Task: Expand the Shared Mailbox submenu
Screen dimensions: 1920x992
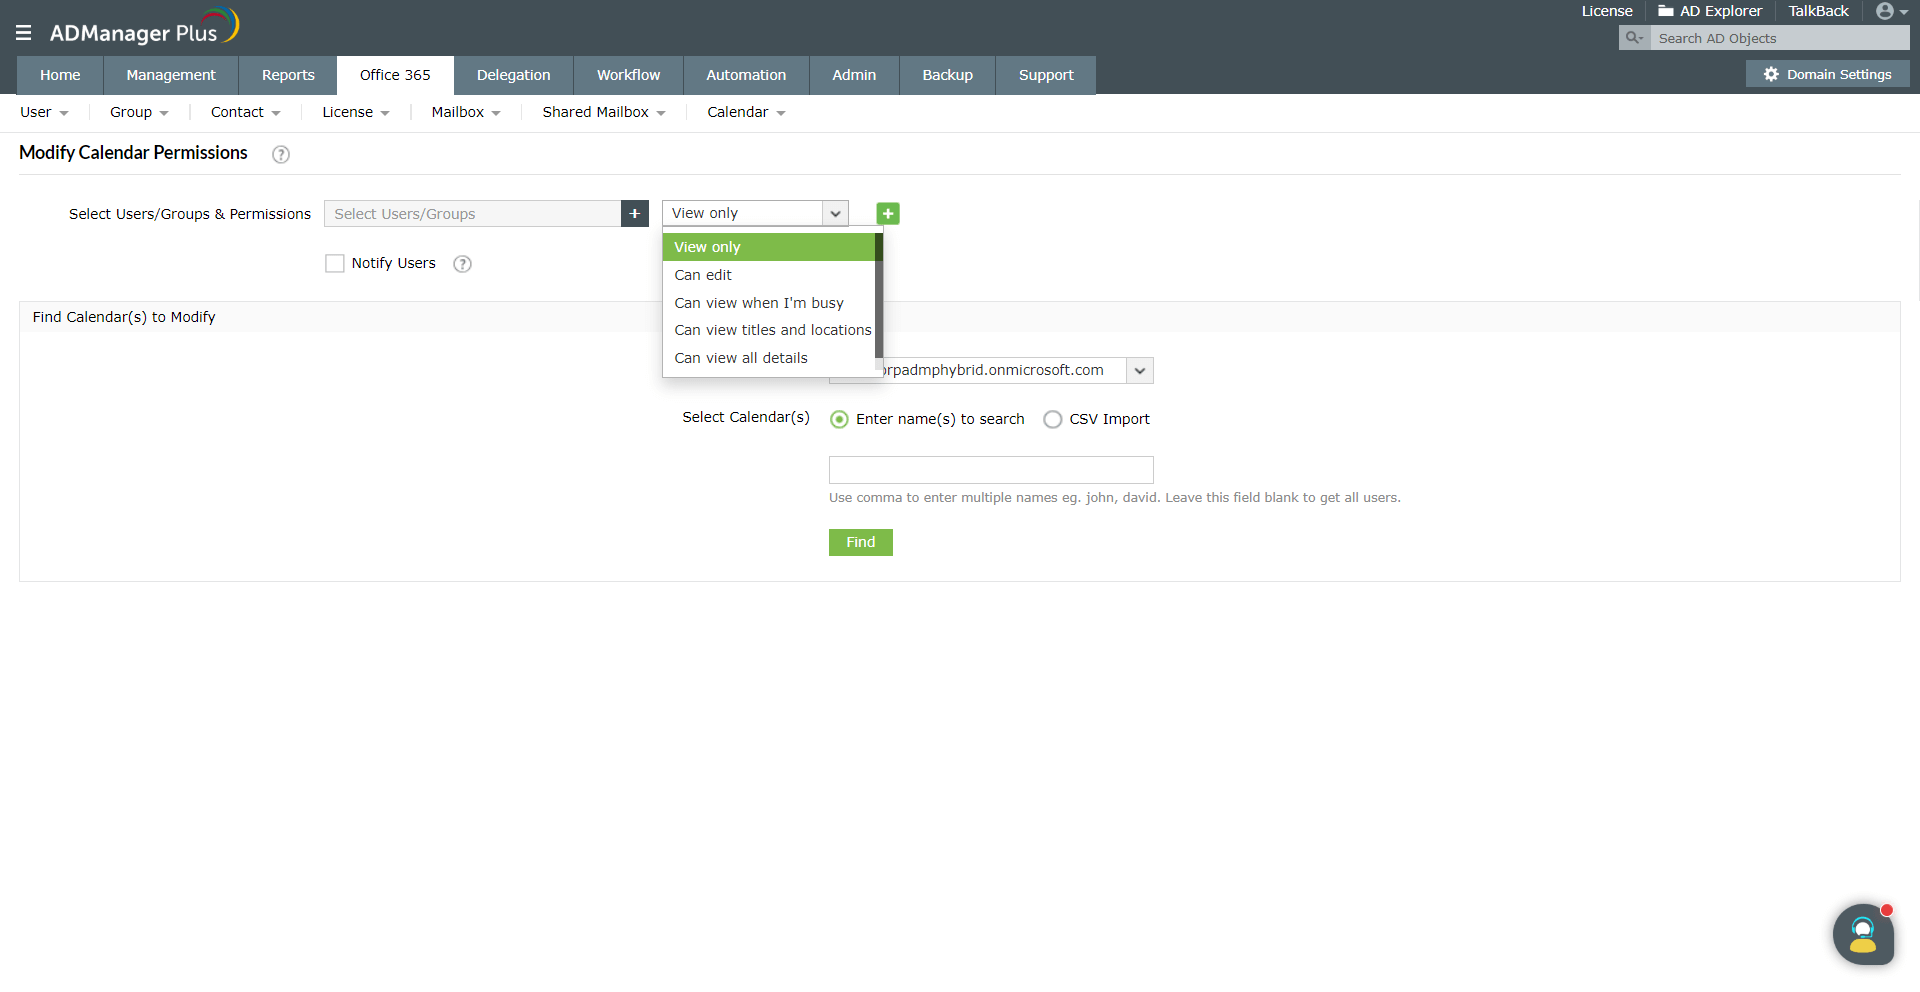Action: pos(604,113)
